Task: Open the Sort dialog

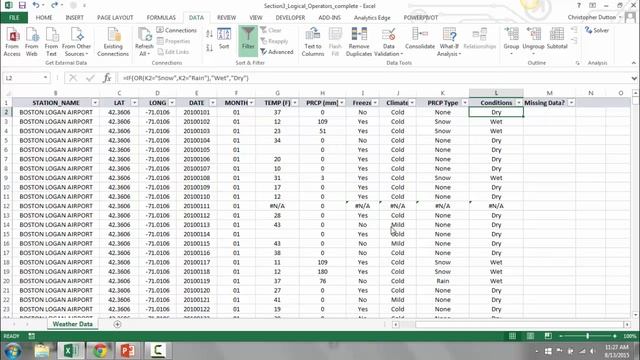Action: tap(224, 39)
